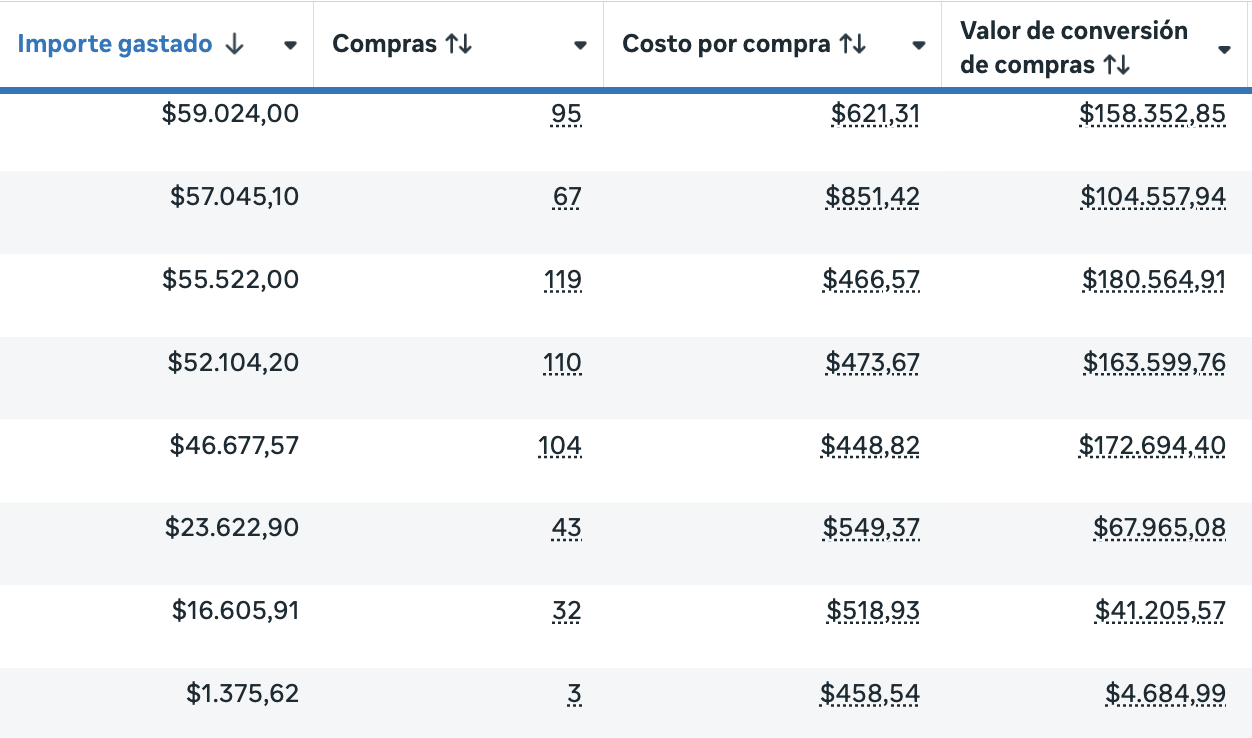1252x738 pixels.
Task: Open the Compras column dropdown menu
Action: (580, 45)
